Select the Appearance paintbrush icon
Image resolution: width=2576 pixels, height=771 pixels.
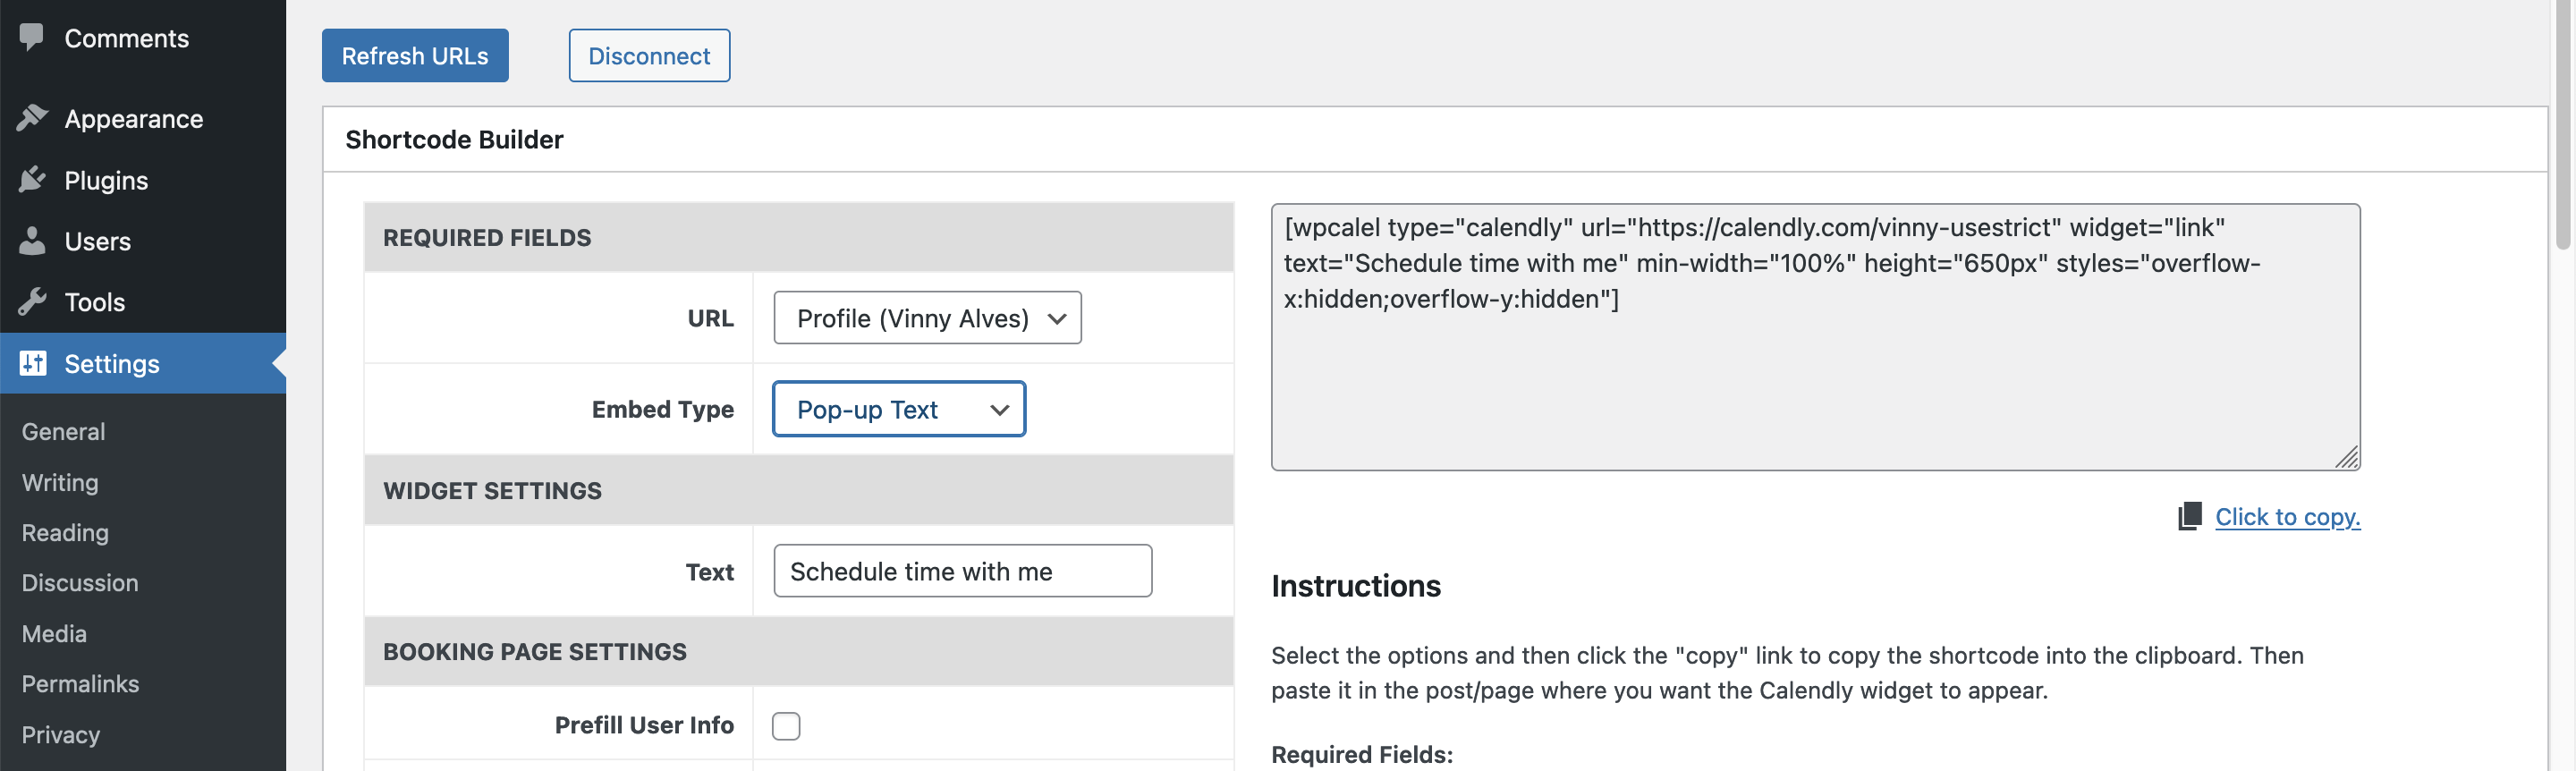33,118
